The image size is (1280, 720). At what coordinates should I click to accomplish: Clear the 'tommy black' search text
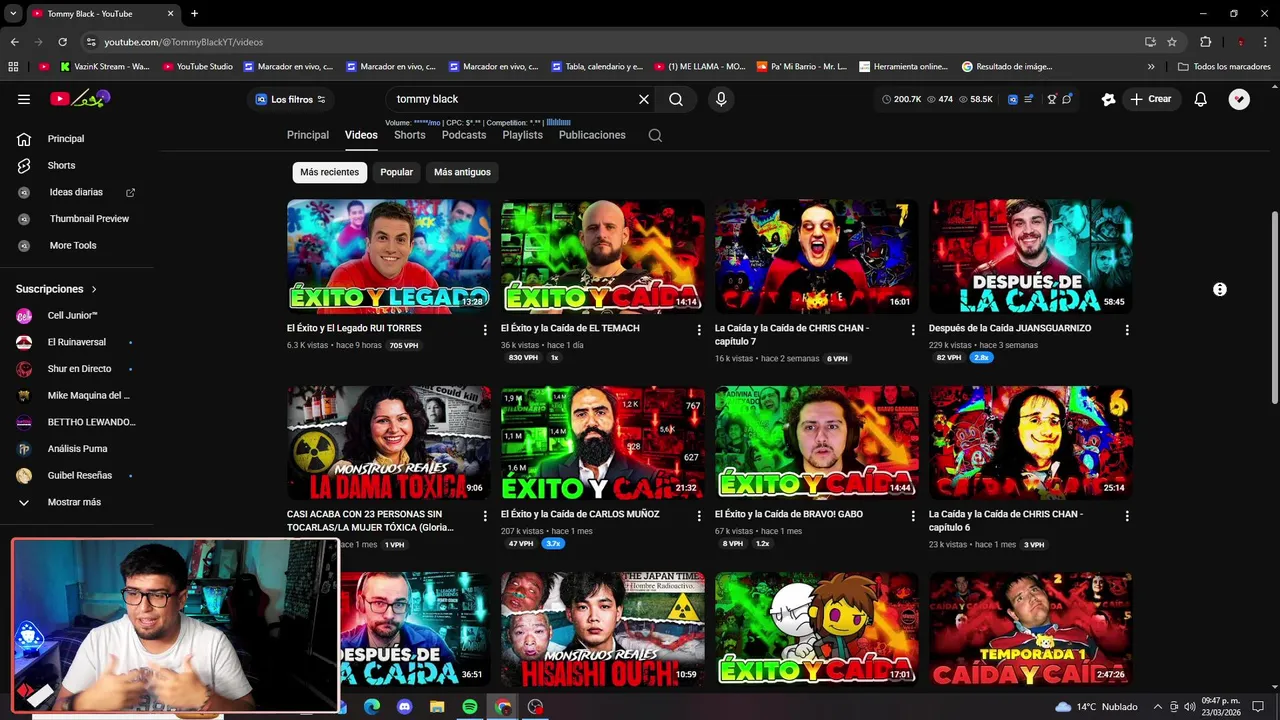[644, 99]
